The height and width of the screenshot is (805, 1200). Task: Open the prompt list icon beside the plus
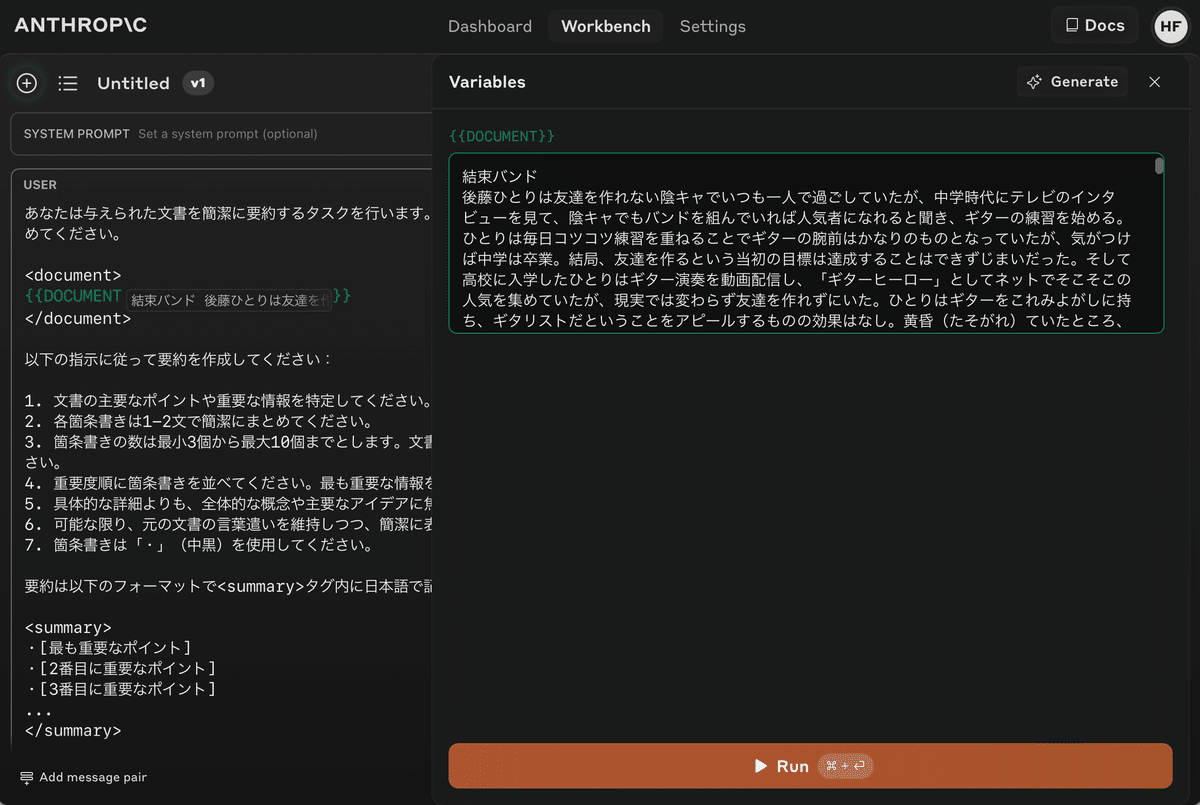coord(67,83)
